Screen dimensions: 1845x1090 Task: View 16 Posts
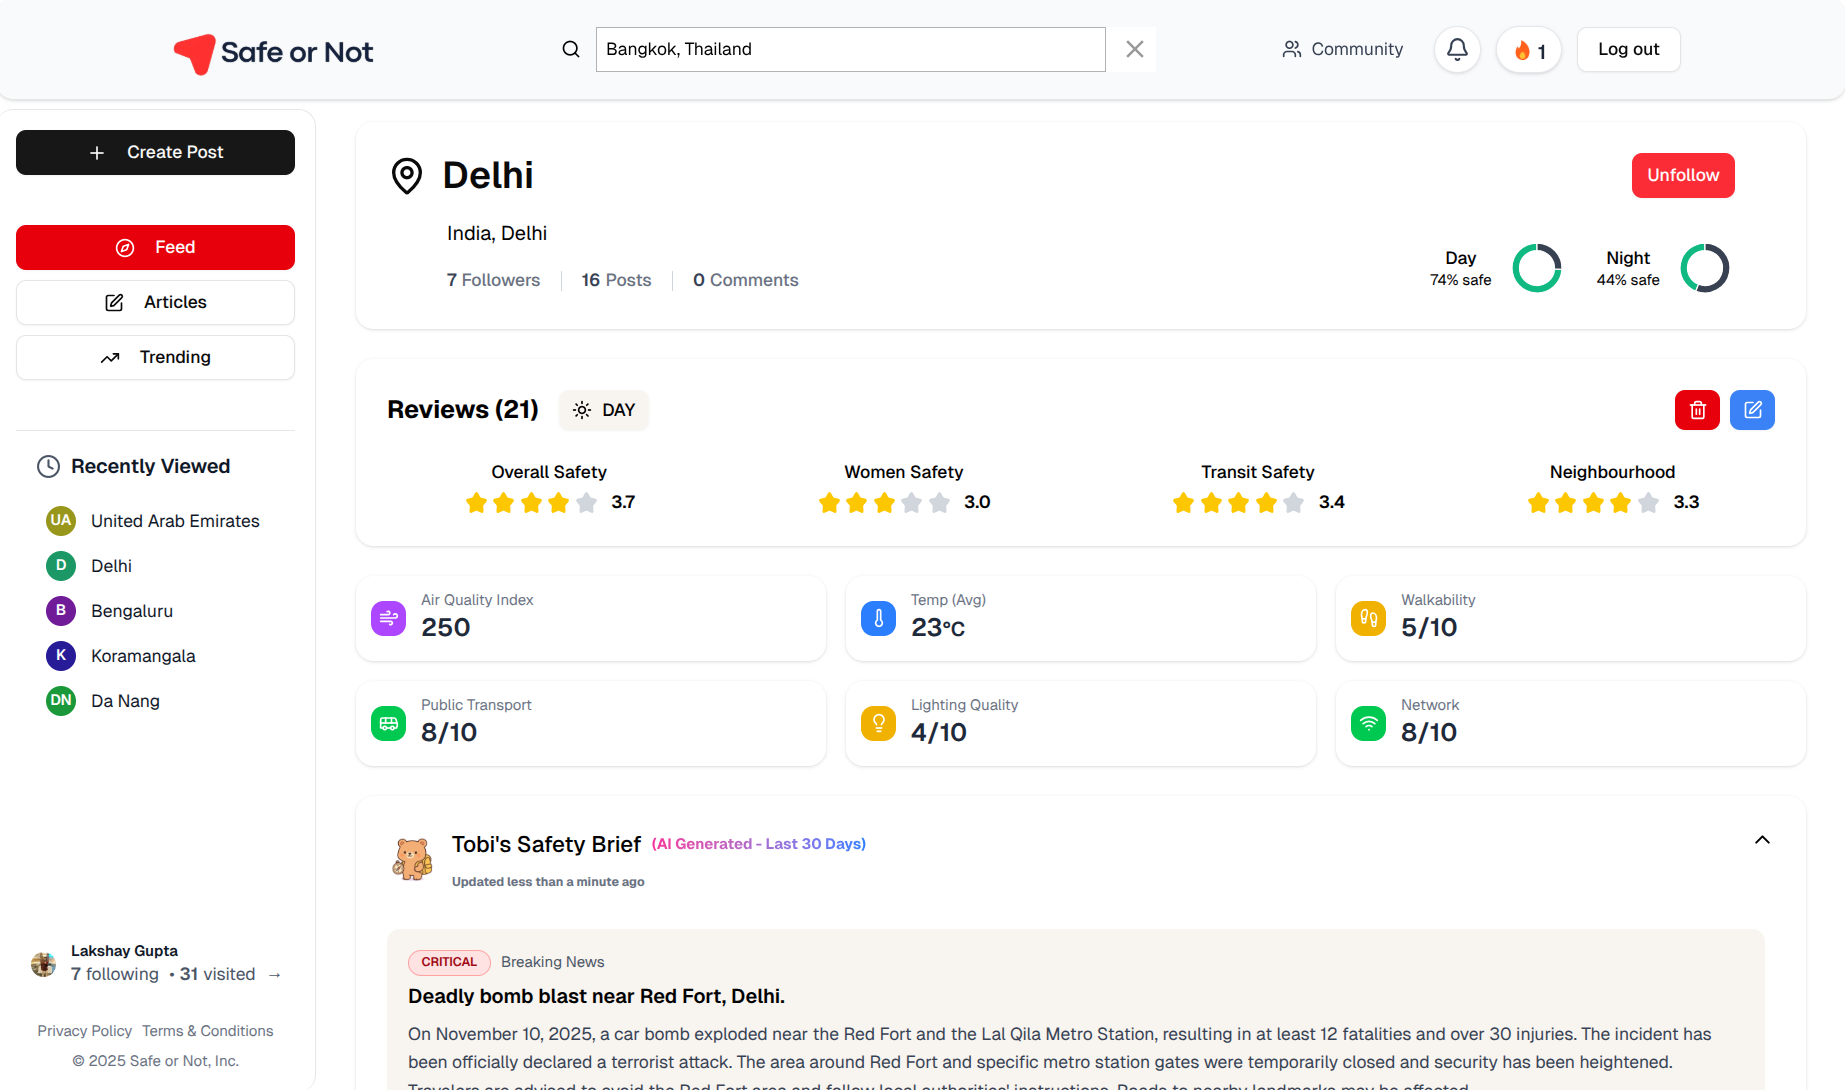(616, 280)
